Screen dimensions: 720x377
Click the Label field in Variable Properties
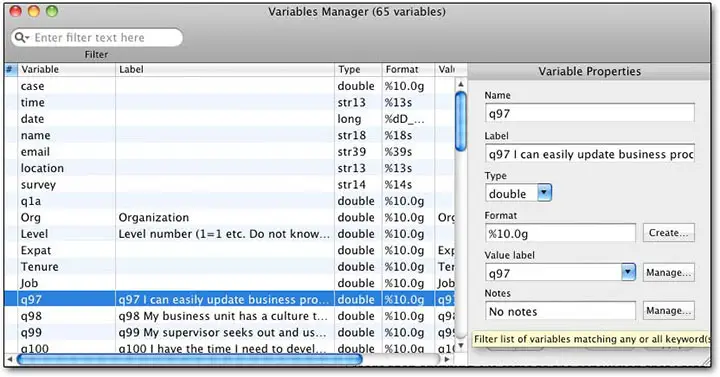(590, 154)
